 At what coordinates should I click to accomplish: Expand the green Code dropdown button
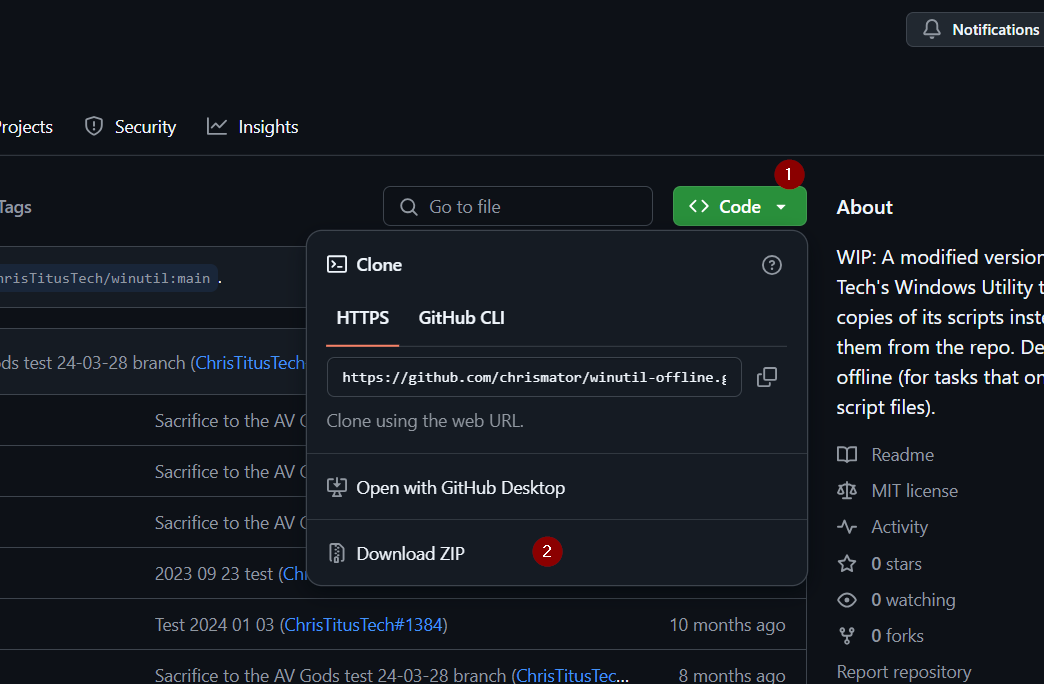click(740, 206)
